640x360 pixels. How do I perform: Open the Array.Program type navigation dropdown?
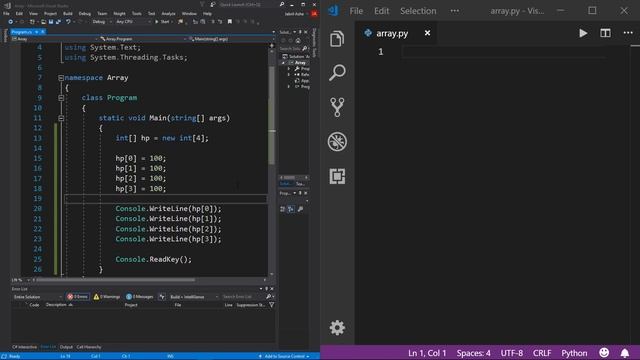click(142, 39)
